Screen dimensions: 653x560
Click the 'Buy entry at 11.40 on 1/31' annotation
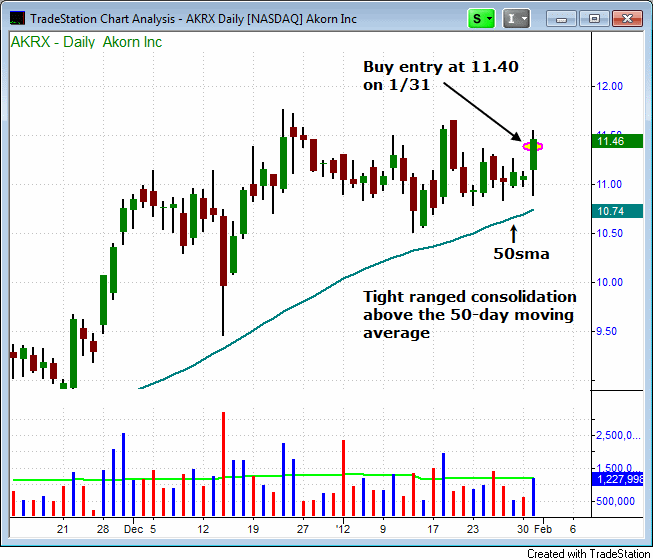click(x=441, y=76)
